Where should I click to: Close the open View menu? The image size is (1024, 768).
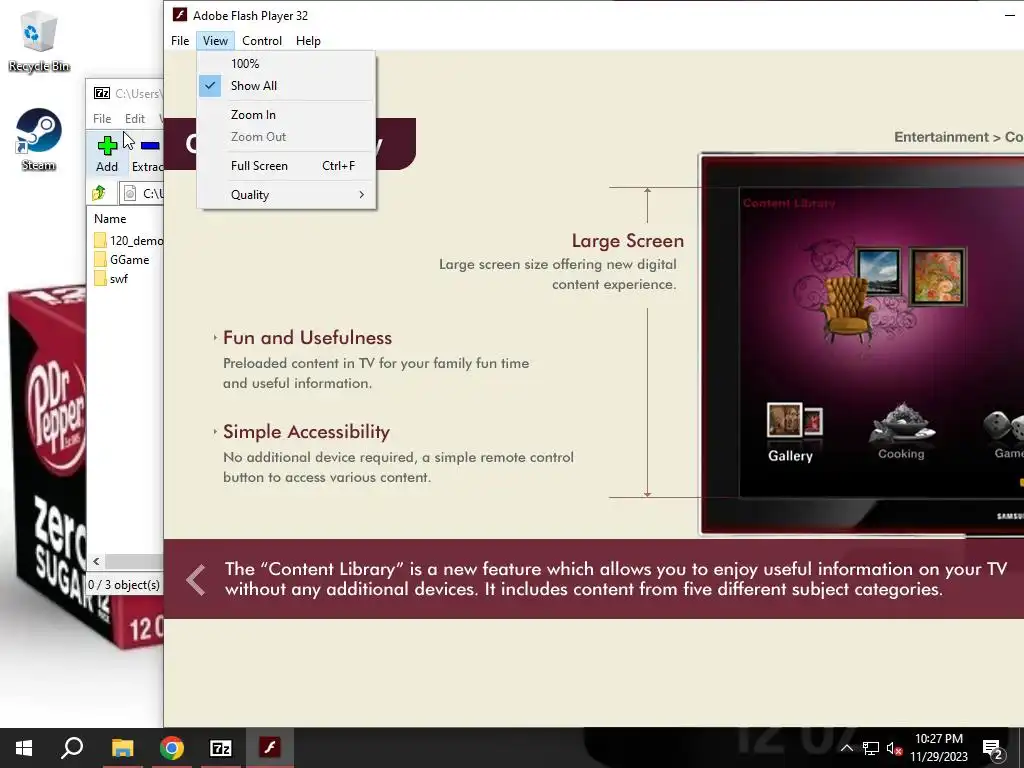coord(215,40)
